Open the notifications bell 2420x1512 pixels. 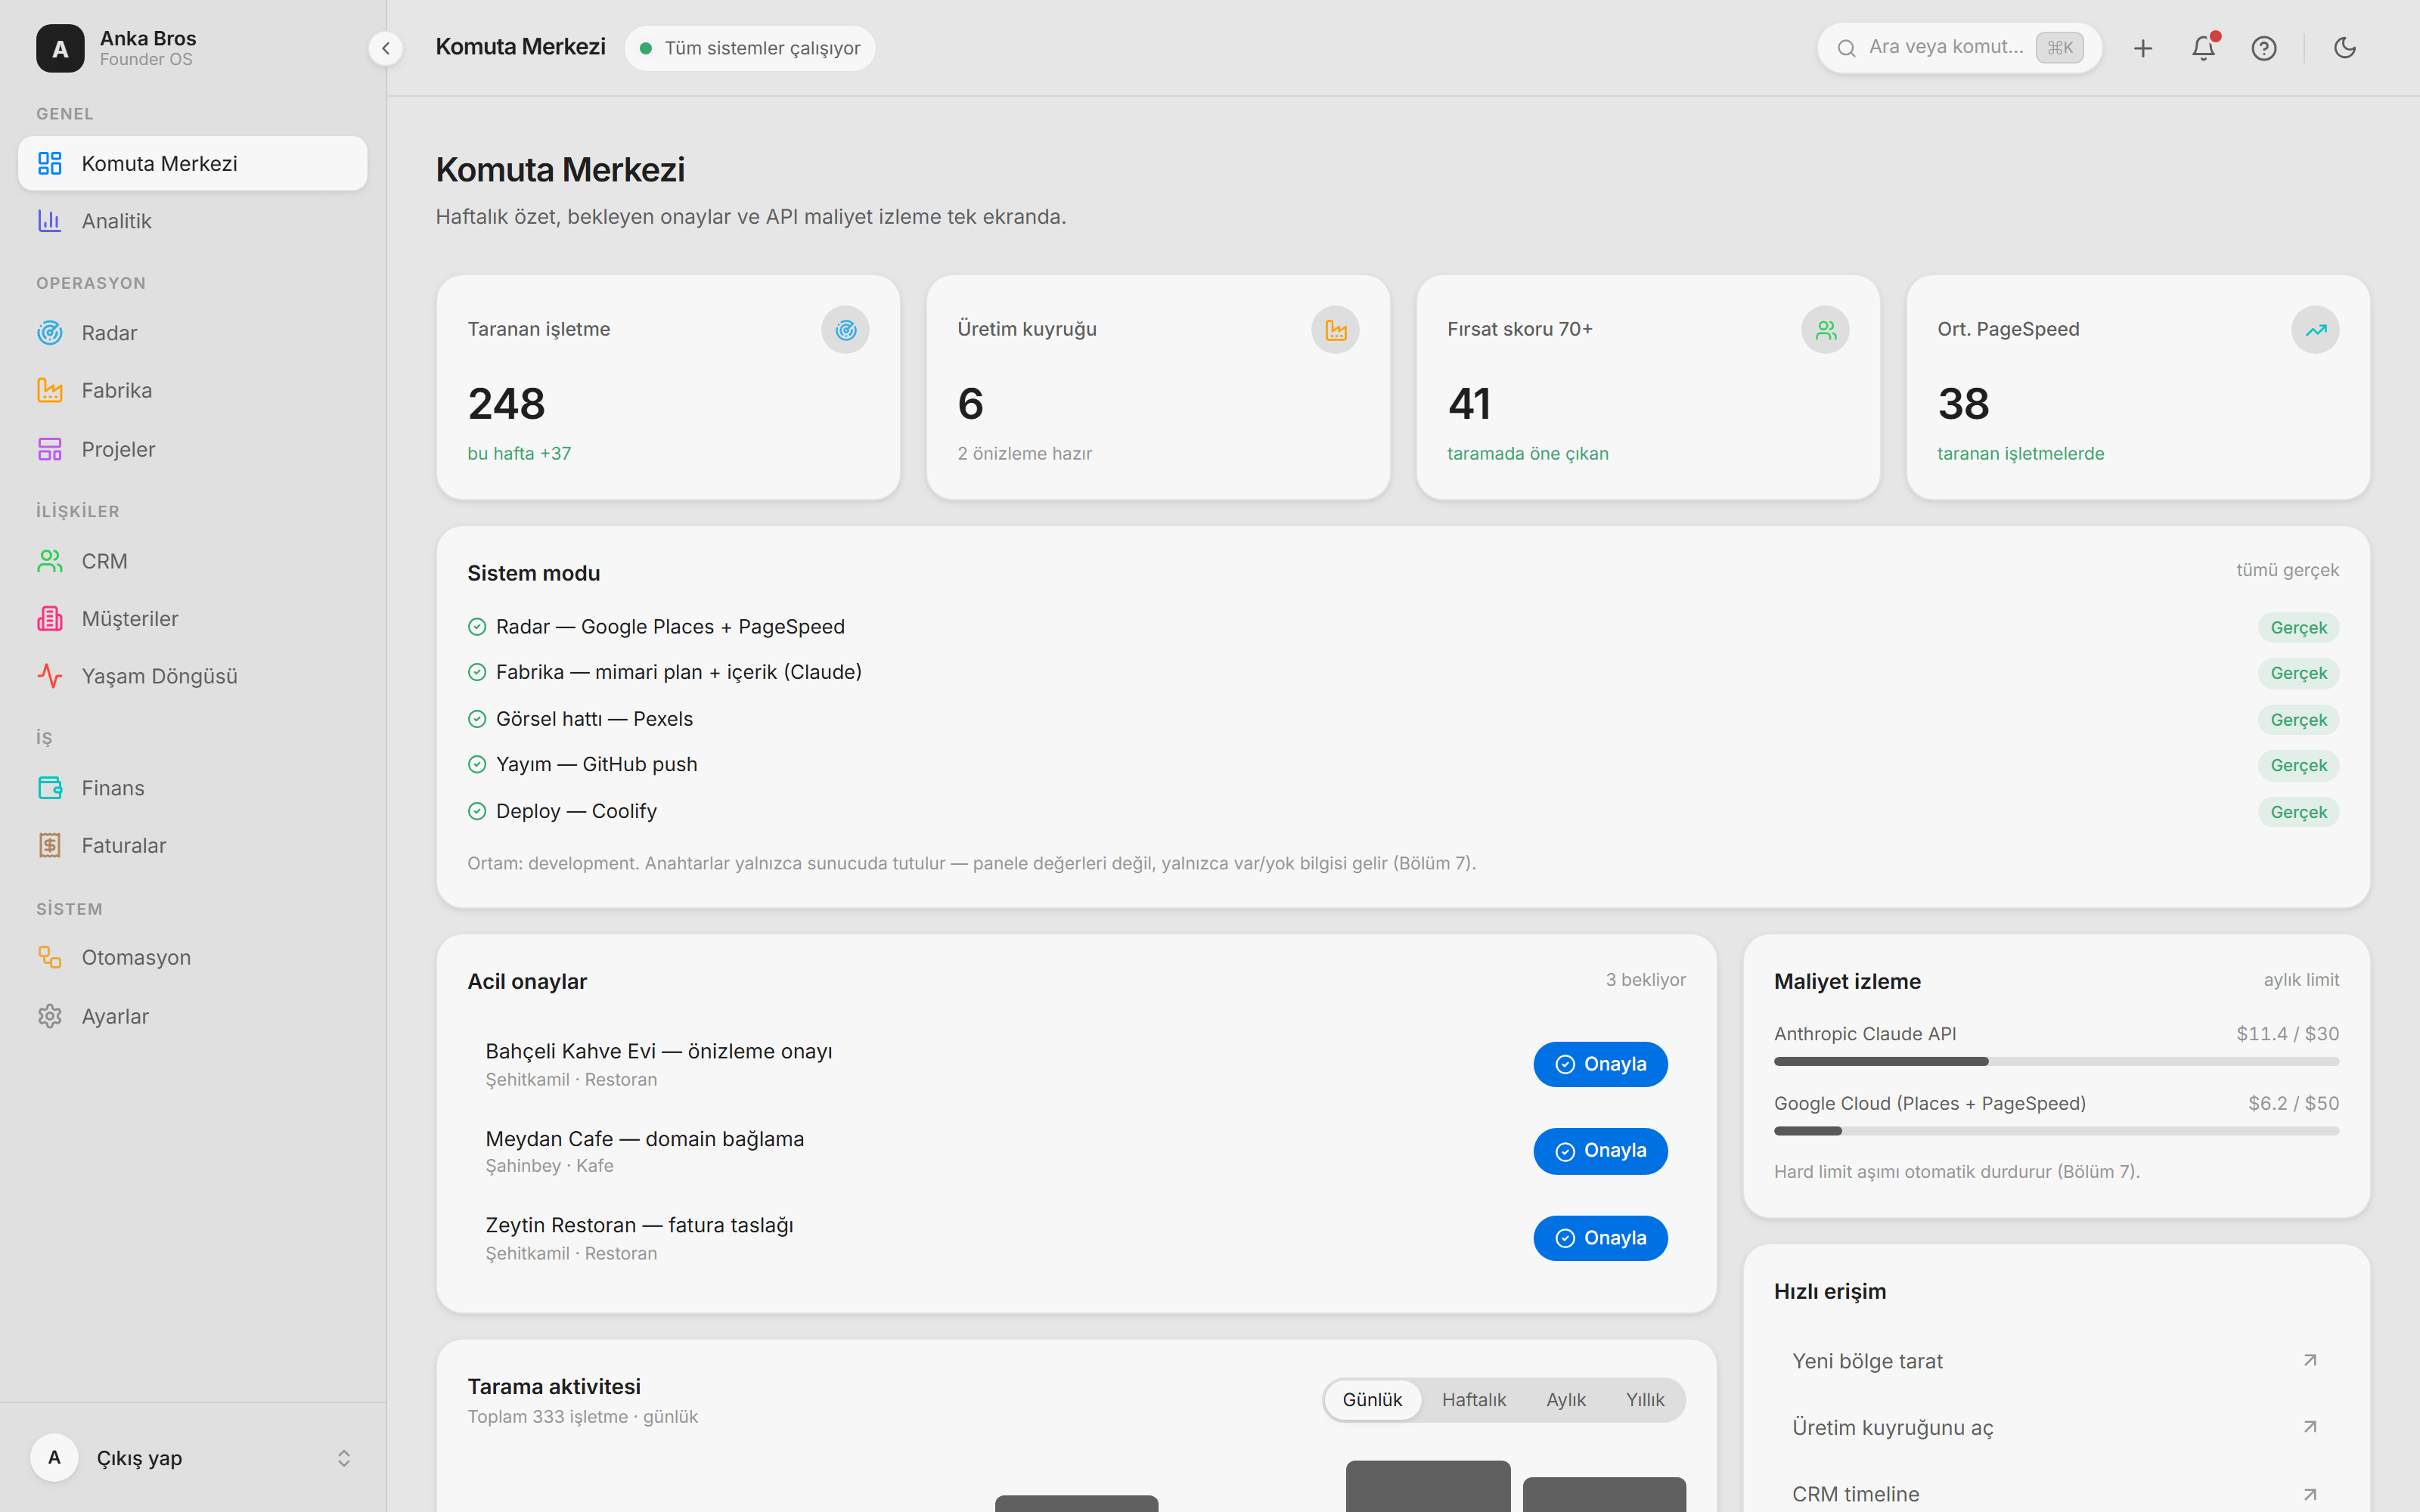point(2203,48)
